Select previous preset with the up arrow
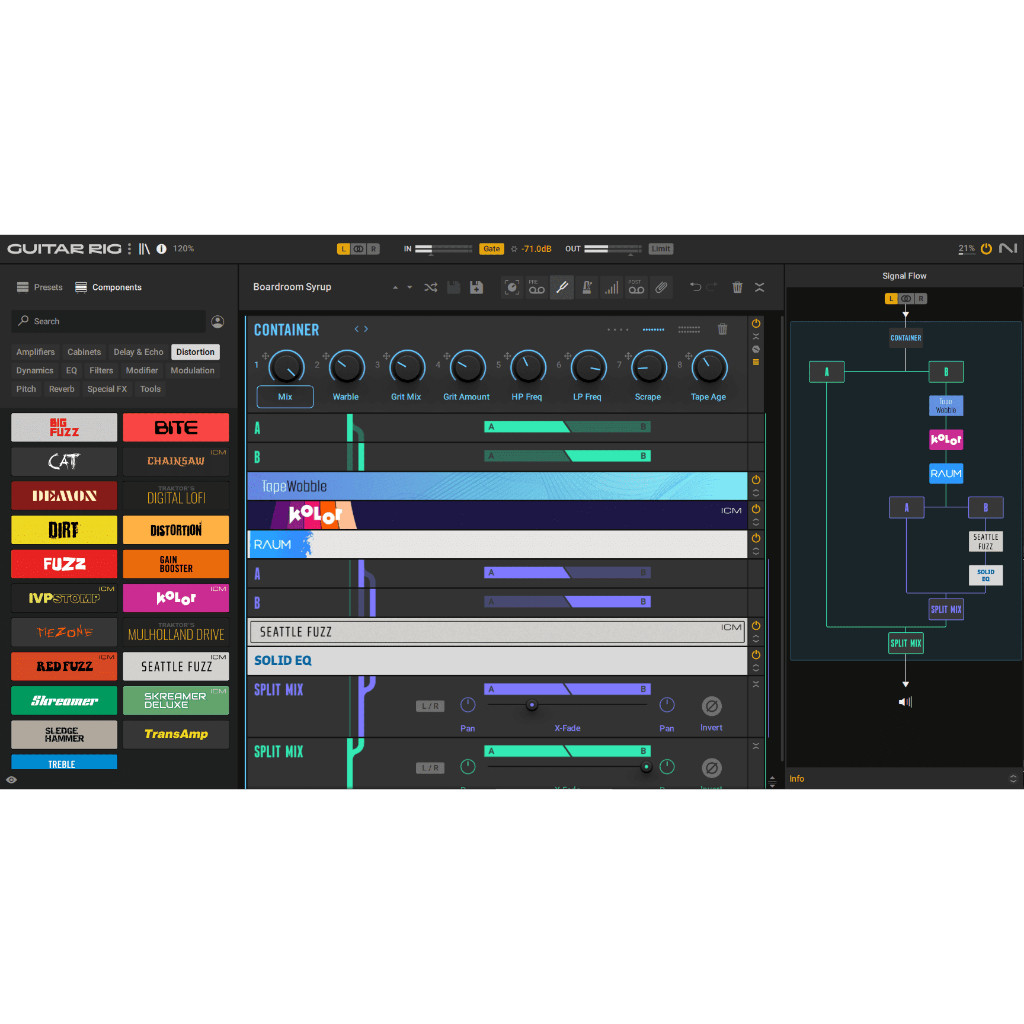The image size is (1024, 1024). [x=395, y=287]
